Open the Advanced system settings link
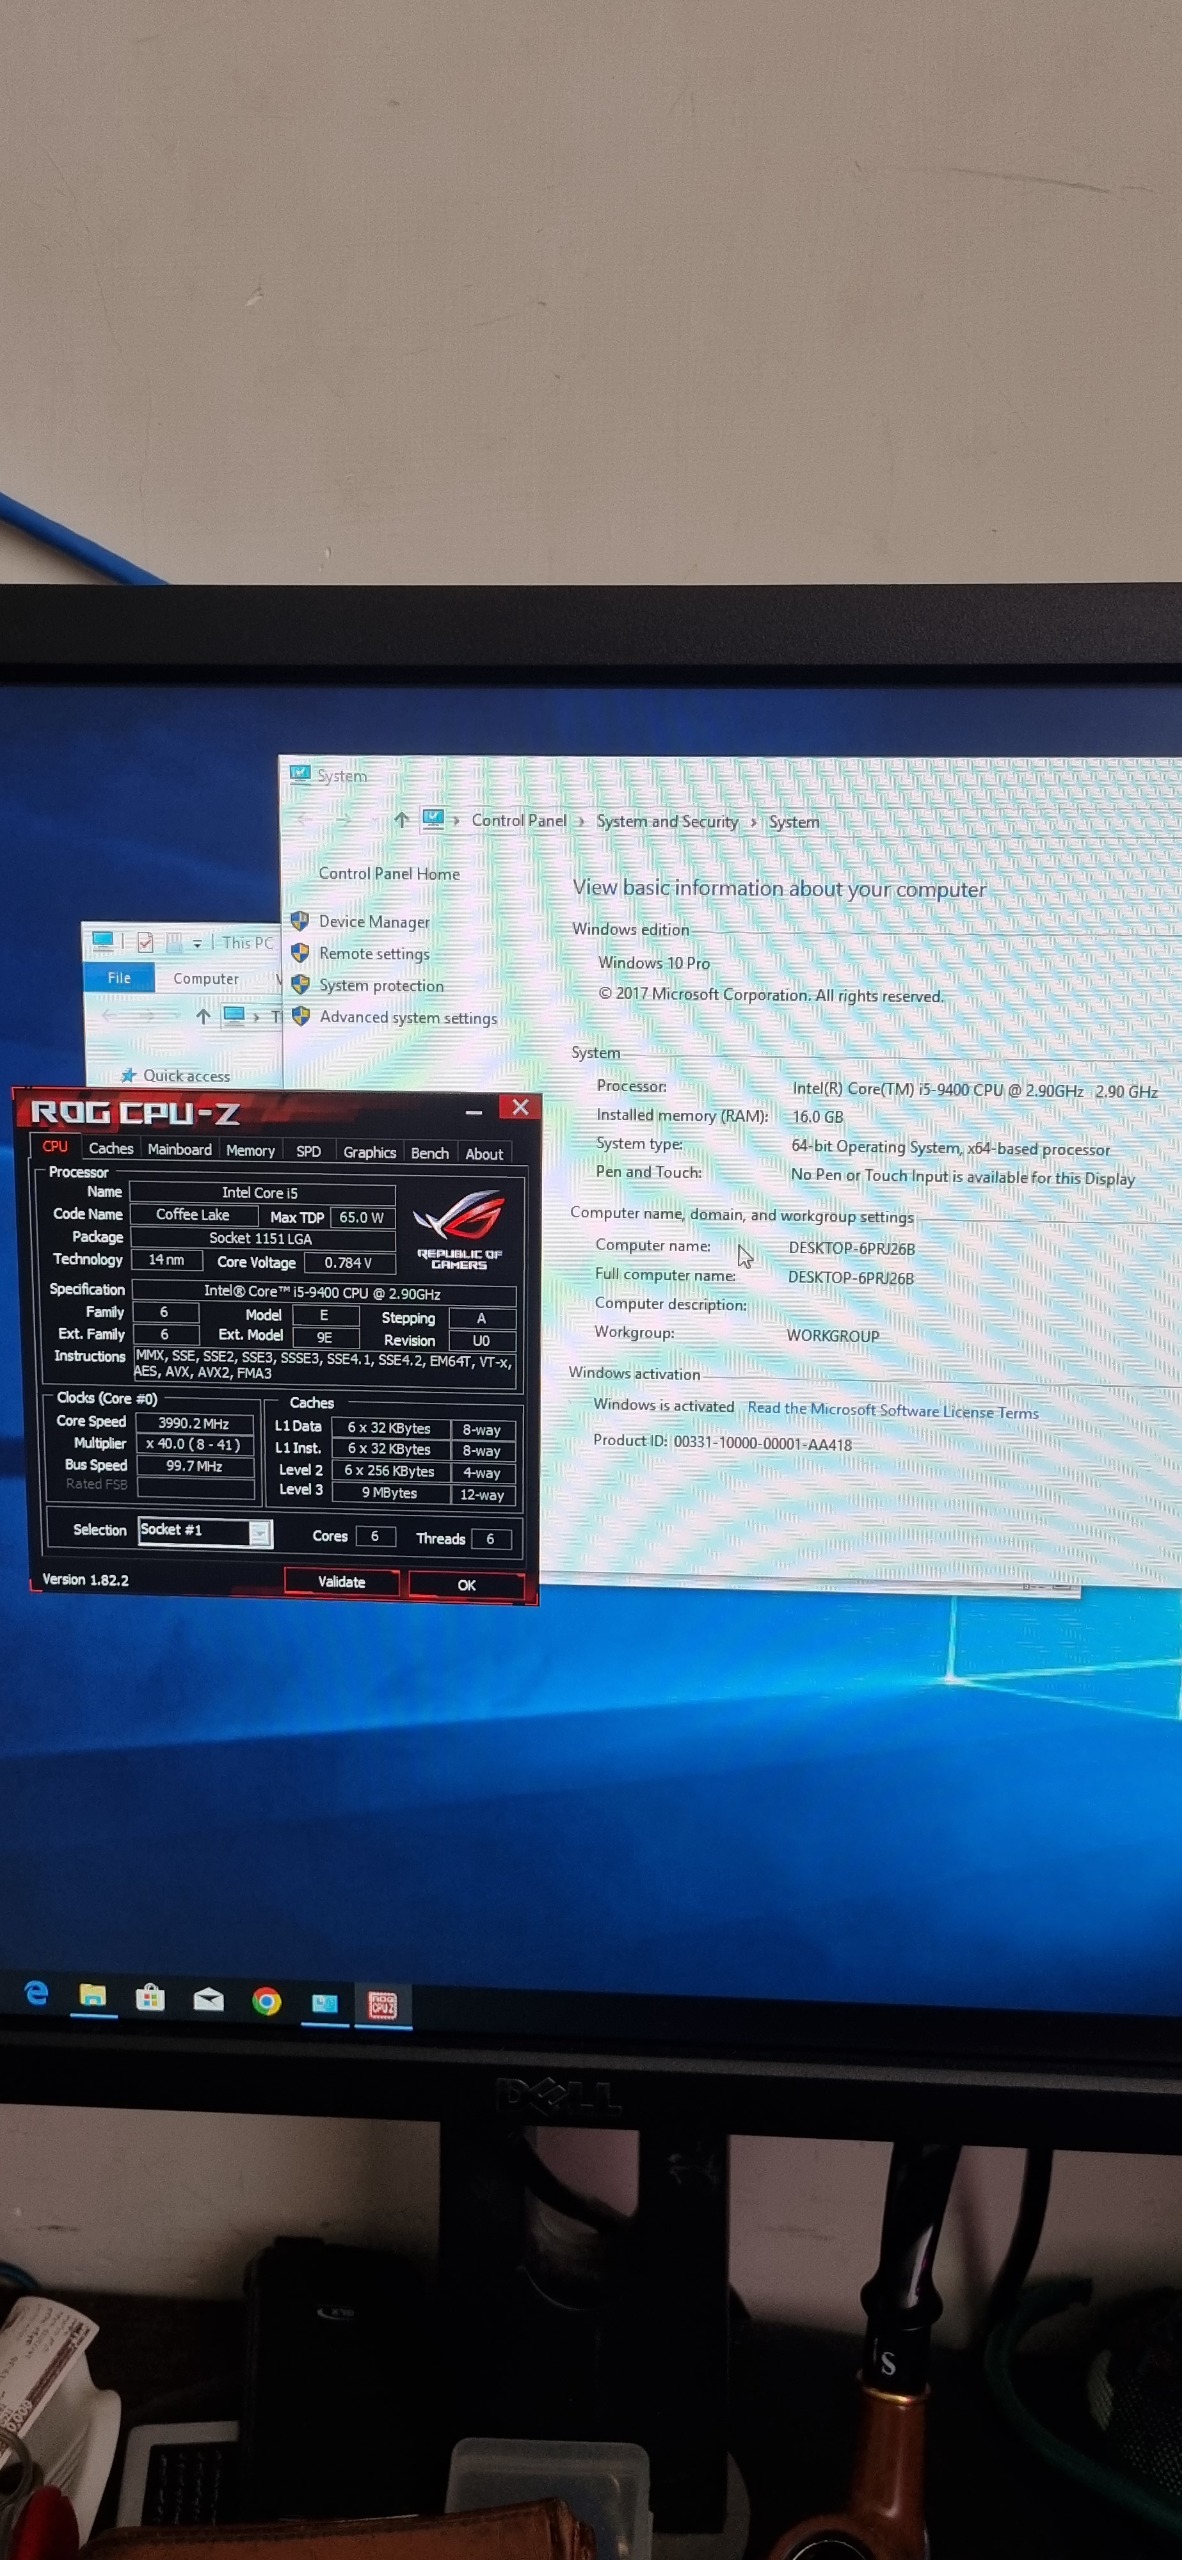 pyautogui.click(x=408, y=1018)
